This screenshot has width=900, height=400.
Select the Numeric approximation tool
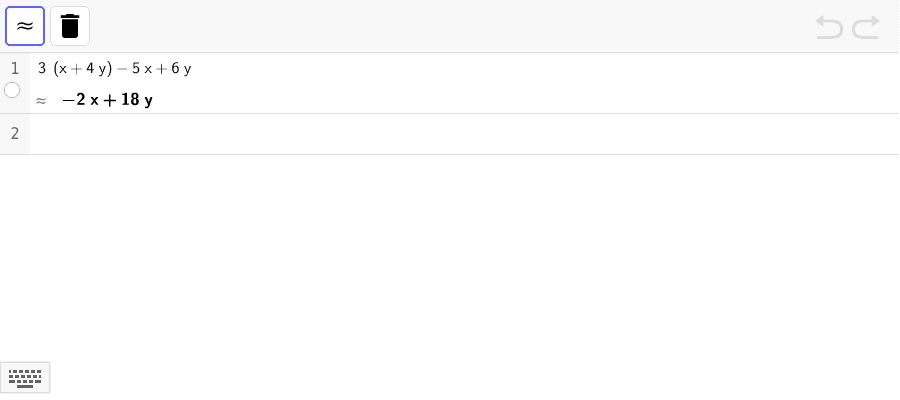[x=25, y=26]
